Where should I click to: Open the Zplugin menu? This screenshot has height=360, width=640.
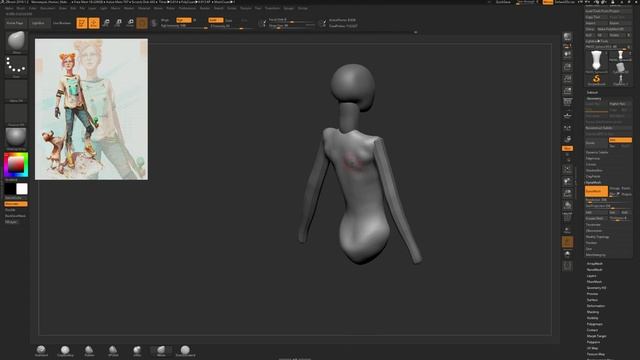pyautogui.click(x=289, y=8)
